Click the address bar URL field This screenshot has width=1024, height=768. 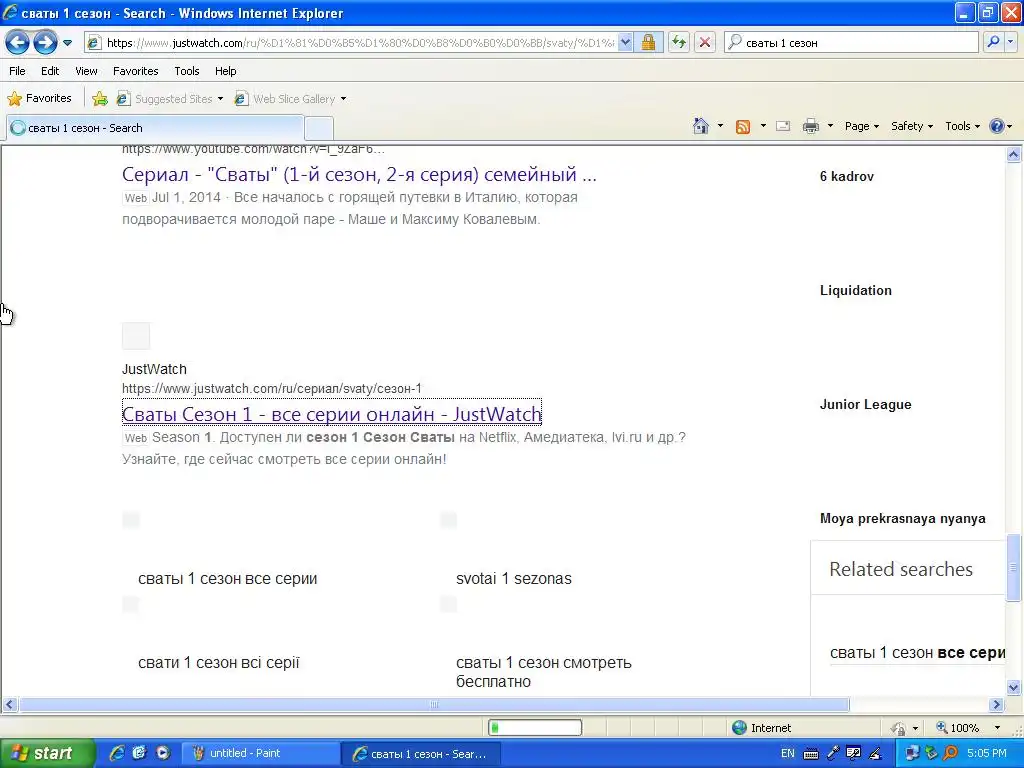[x=358, y=43]
